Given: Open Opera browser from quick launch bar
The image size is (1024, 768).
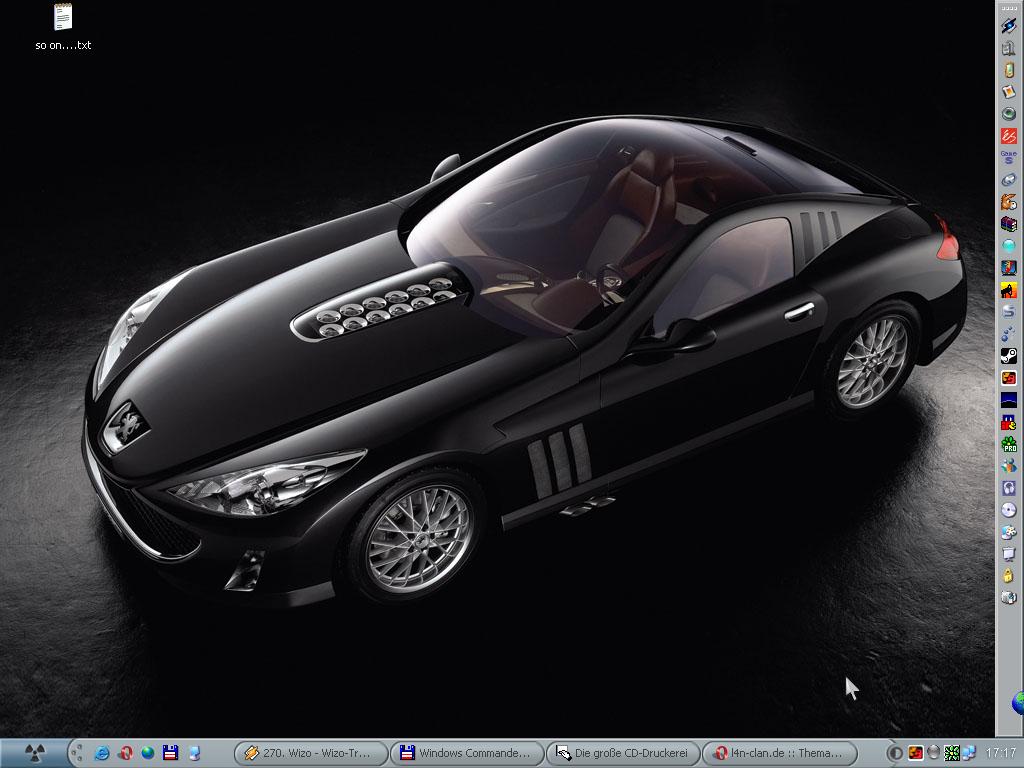Looking at the screenshot, I should 126,752.
